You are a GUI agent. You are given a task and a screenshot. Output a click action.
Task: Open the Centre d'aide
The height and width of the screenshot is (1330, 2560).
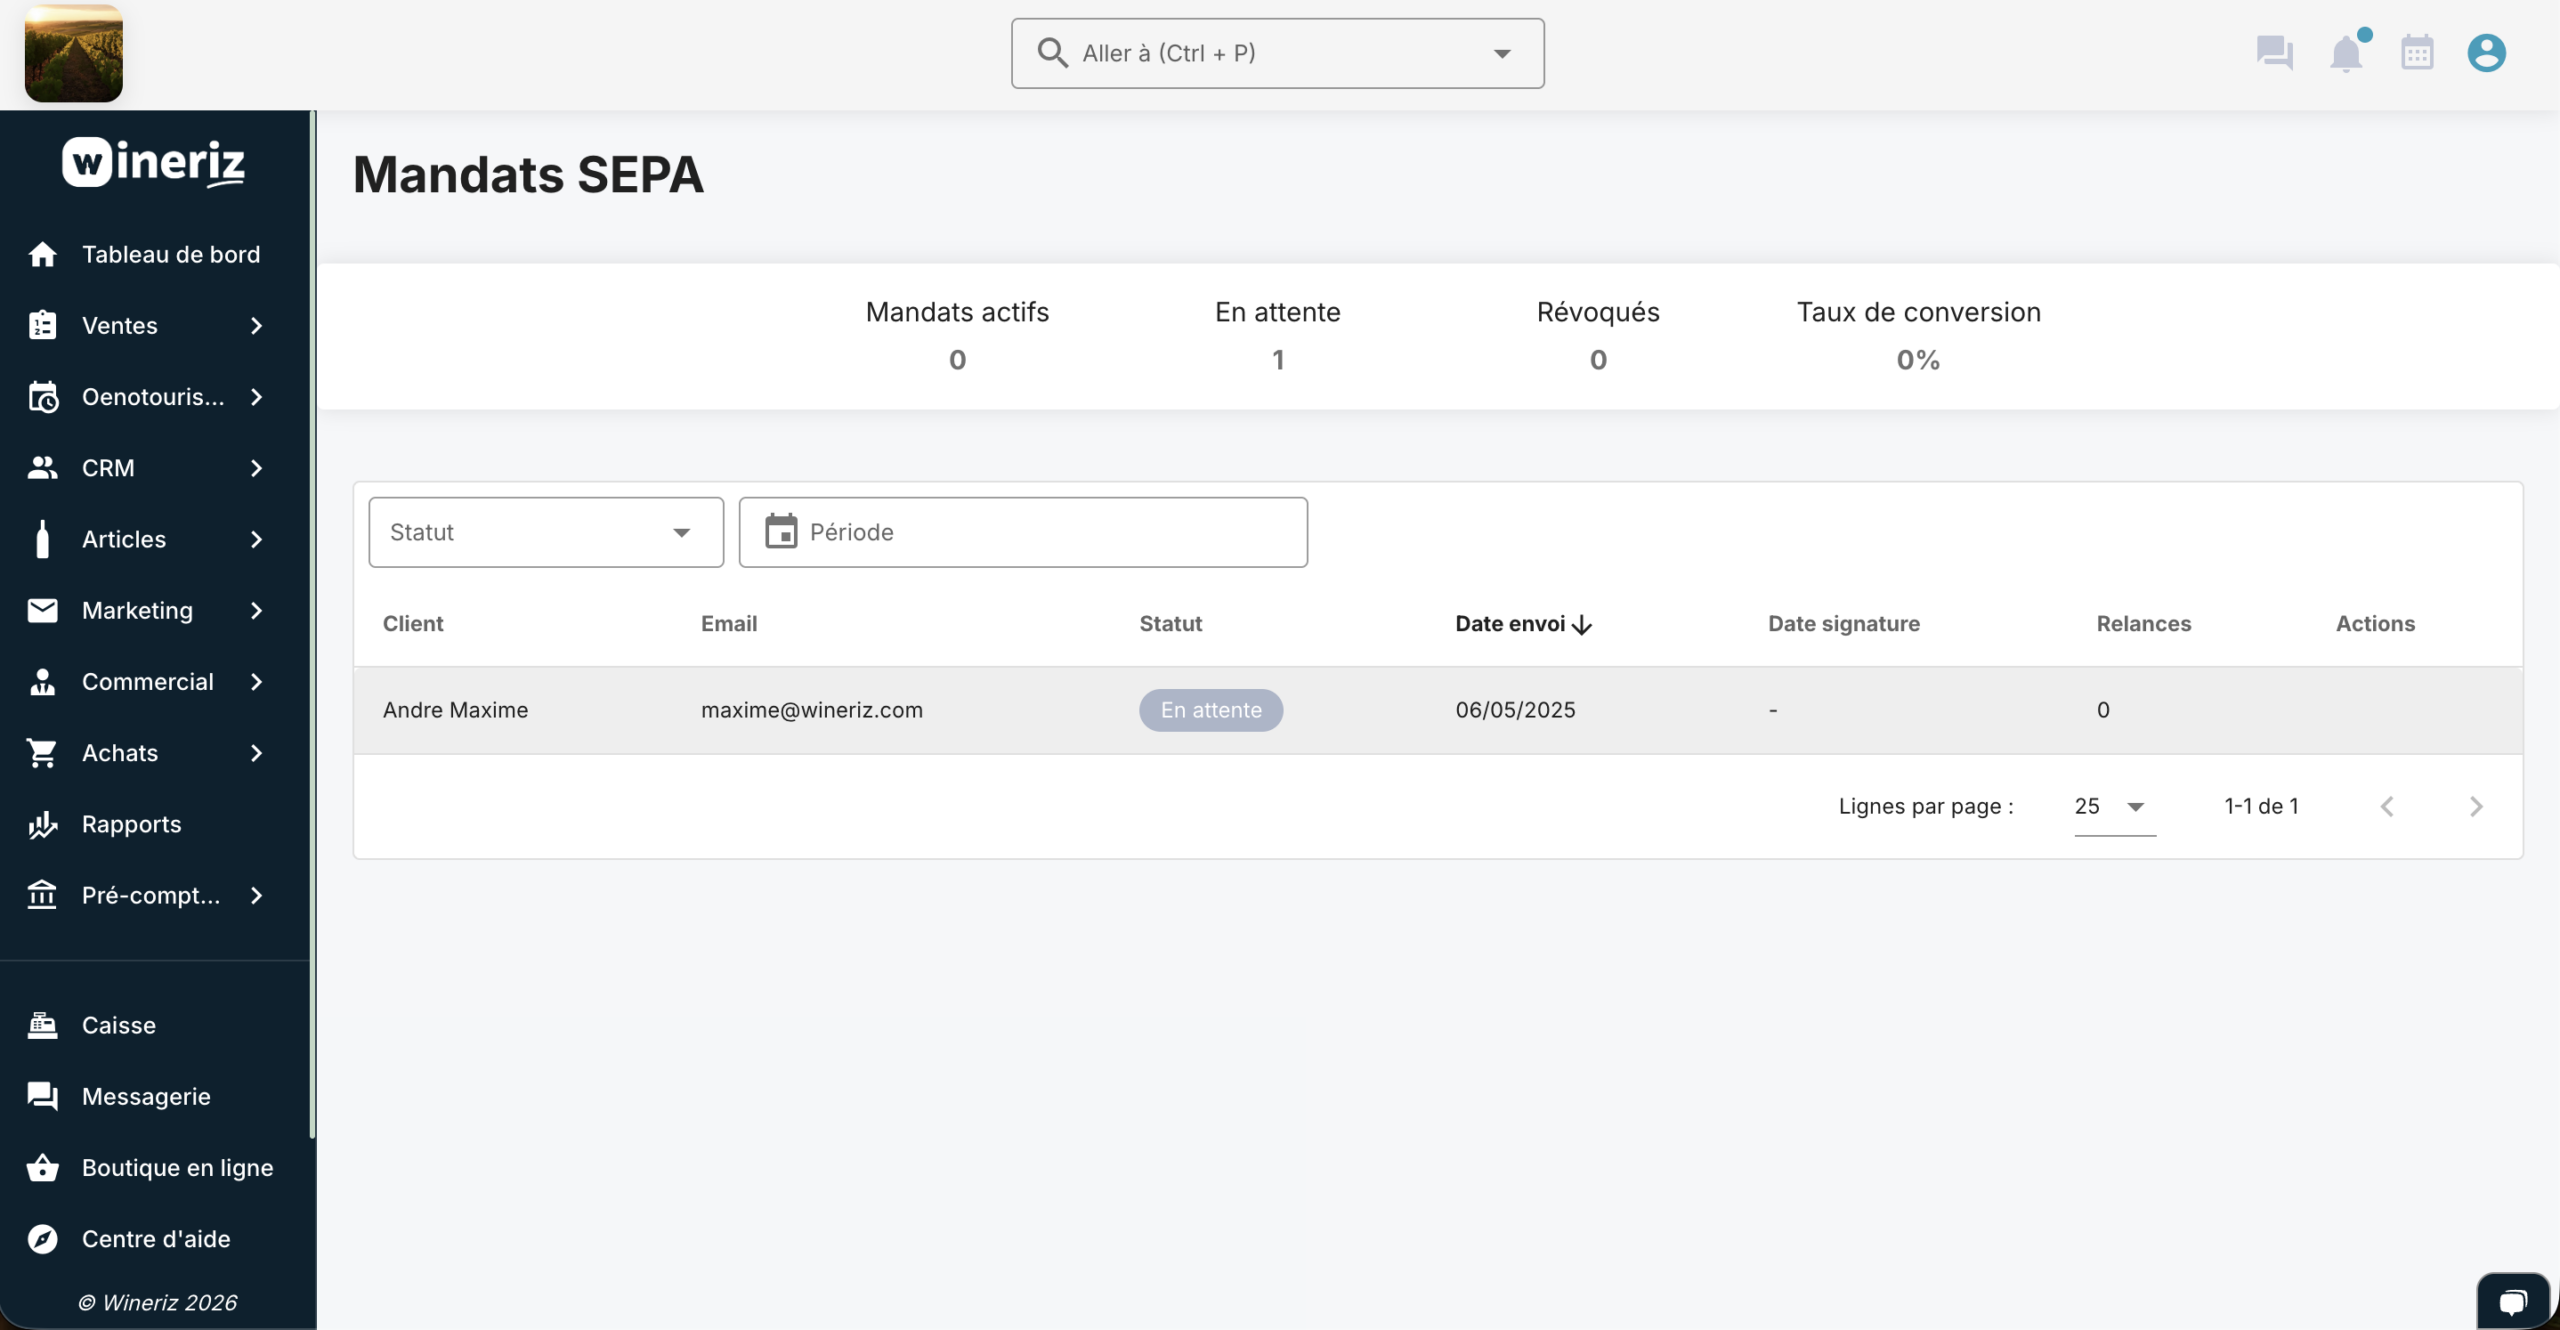tap(155, 1238)
